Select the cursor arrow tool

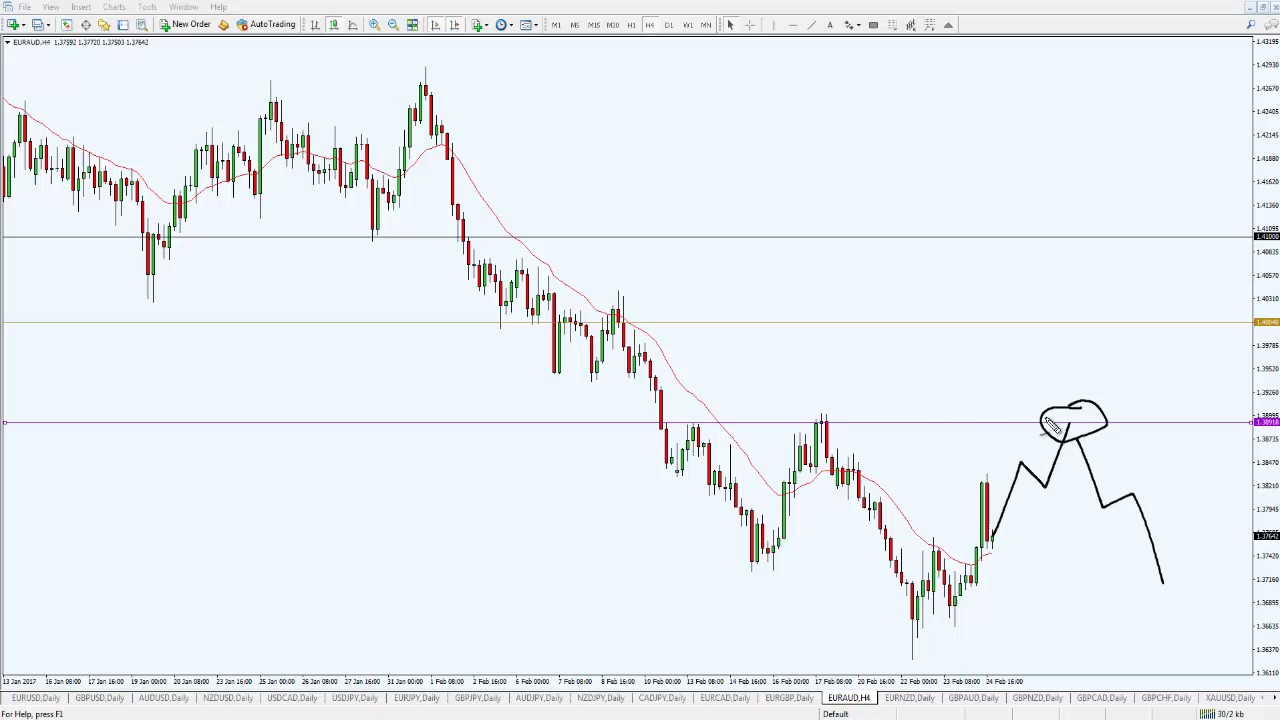[730, 25]
